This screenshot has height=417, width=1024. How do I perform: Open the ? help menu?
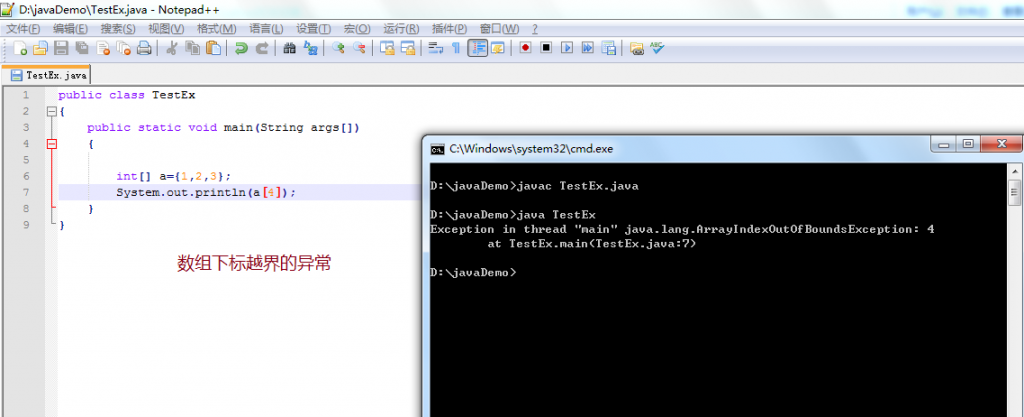coord(535,29)
